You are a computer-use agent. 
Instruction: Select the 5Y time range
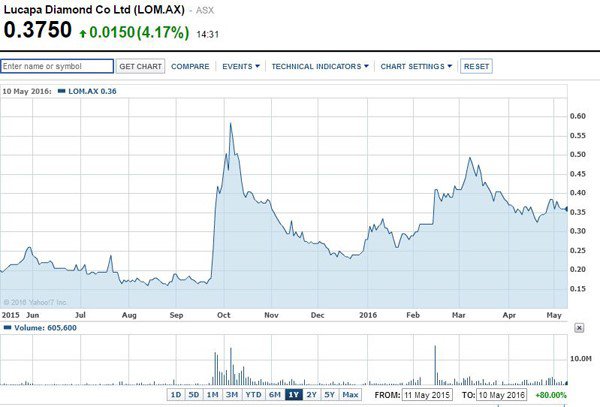tap(329, 394)
